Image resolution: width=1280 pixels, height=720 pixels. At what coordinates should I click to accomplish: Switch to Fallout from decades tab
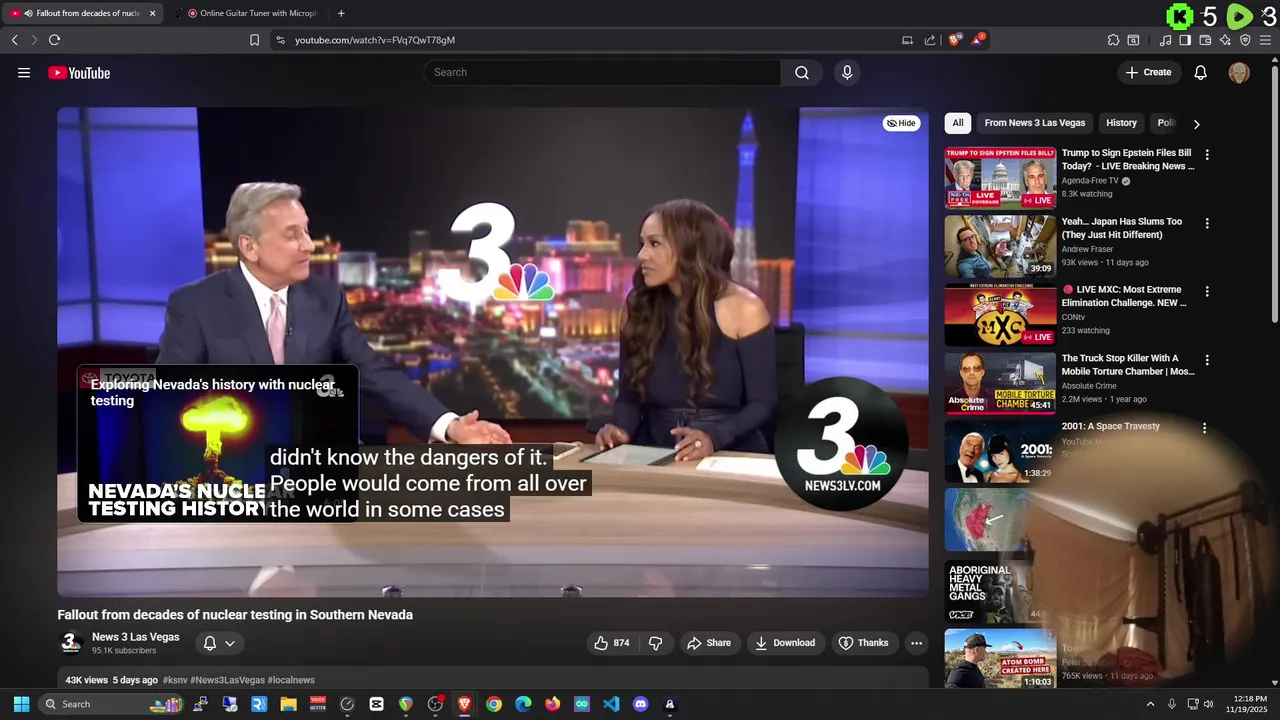[x=82, y=13]
